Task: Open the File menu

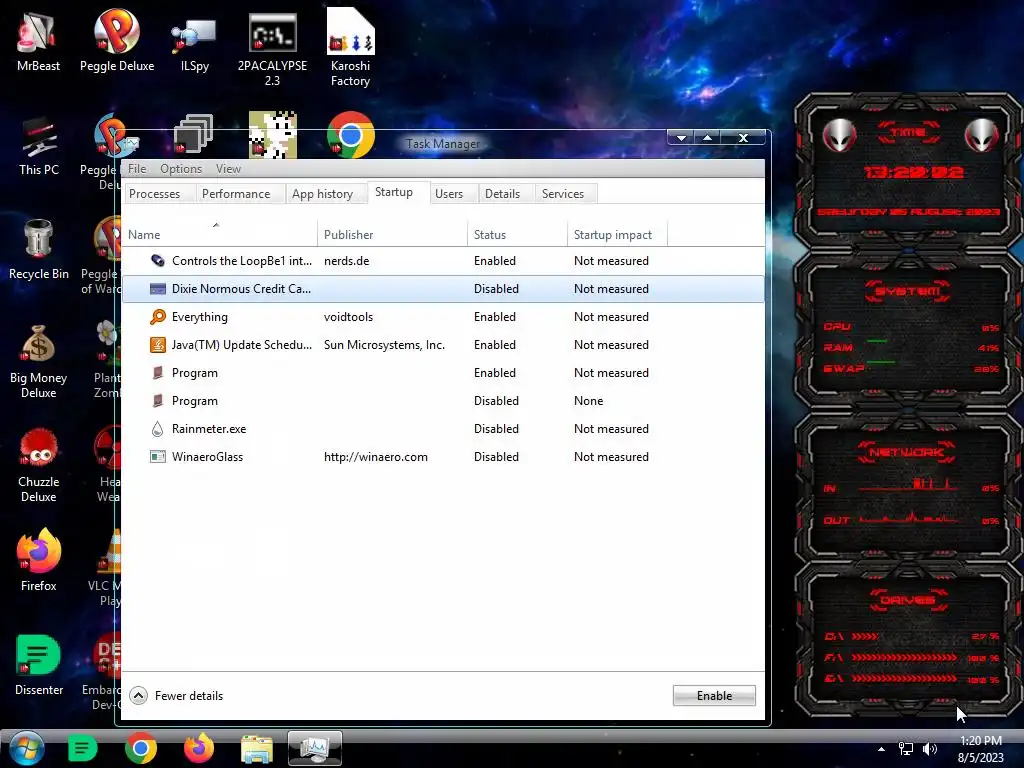Action: click(x=137, y=168)
